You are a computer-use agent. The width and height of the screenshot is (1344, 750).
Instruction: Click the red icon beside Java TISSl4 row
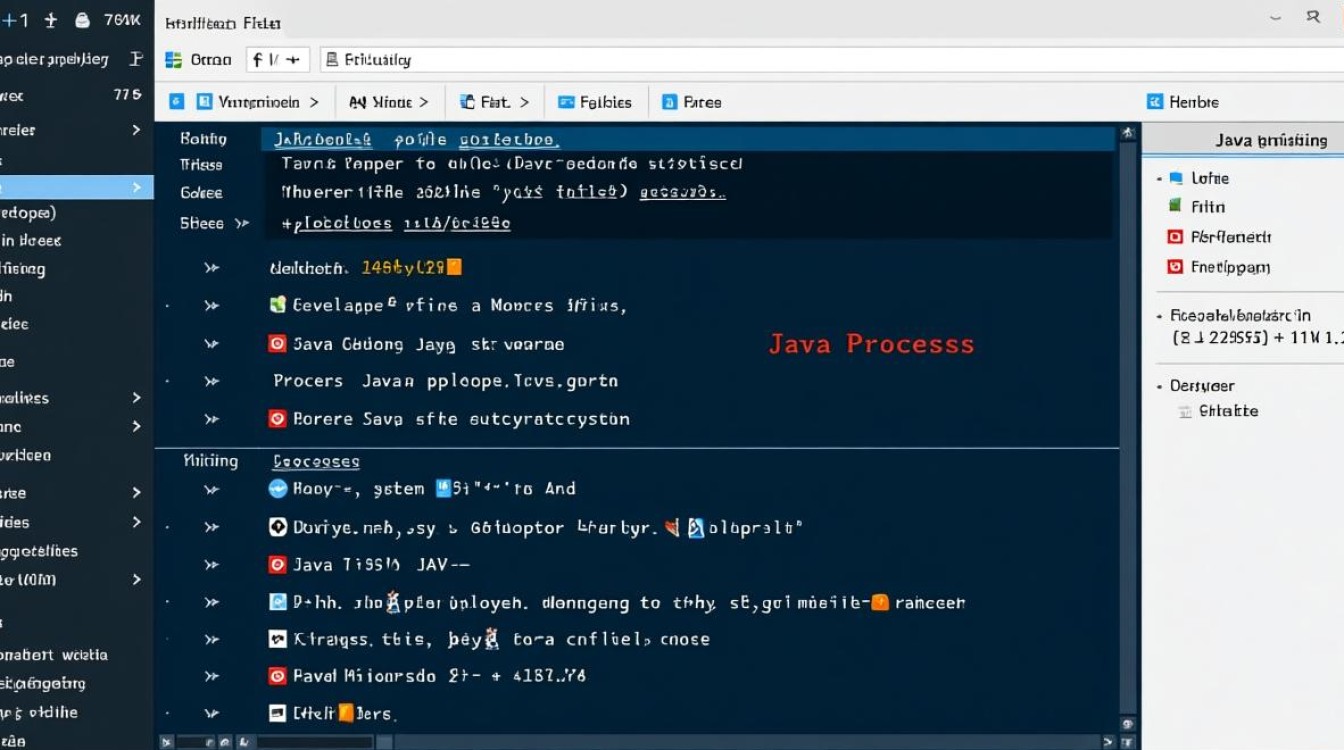[x=278, y=565]
